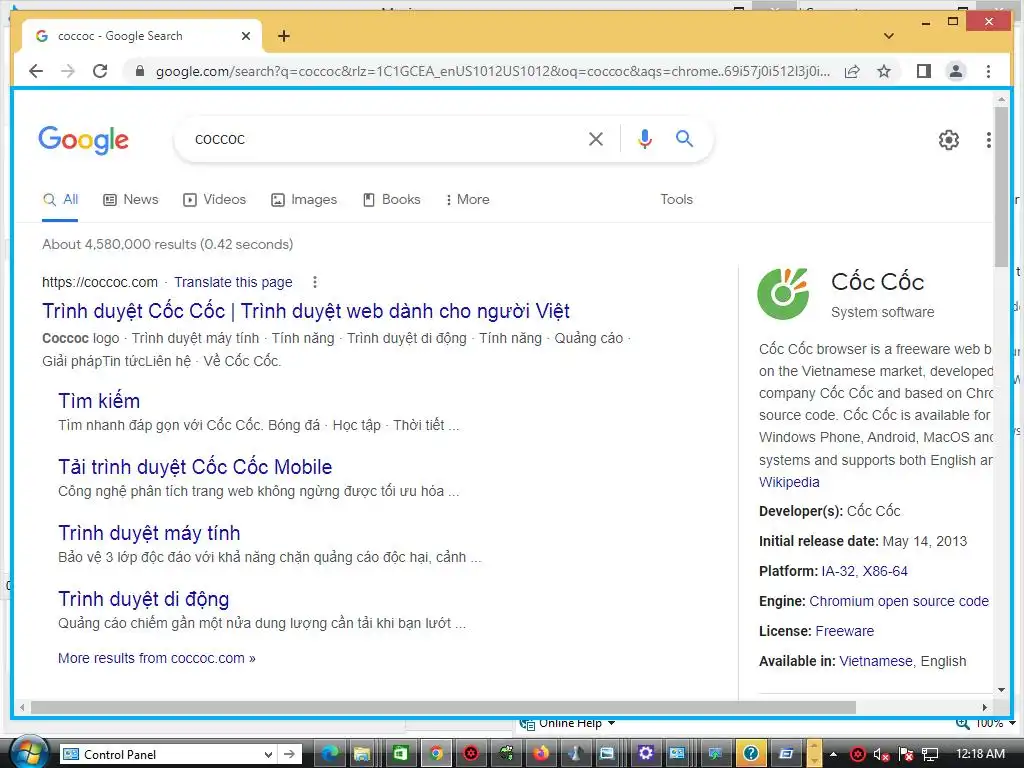Close the coccoc Google Search tab
The height and width of the screenshot is (768, 1024).
coord(246,36)
